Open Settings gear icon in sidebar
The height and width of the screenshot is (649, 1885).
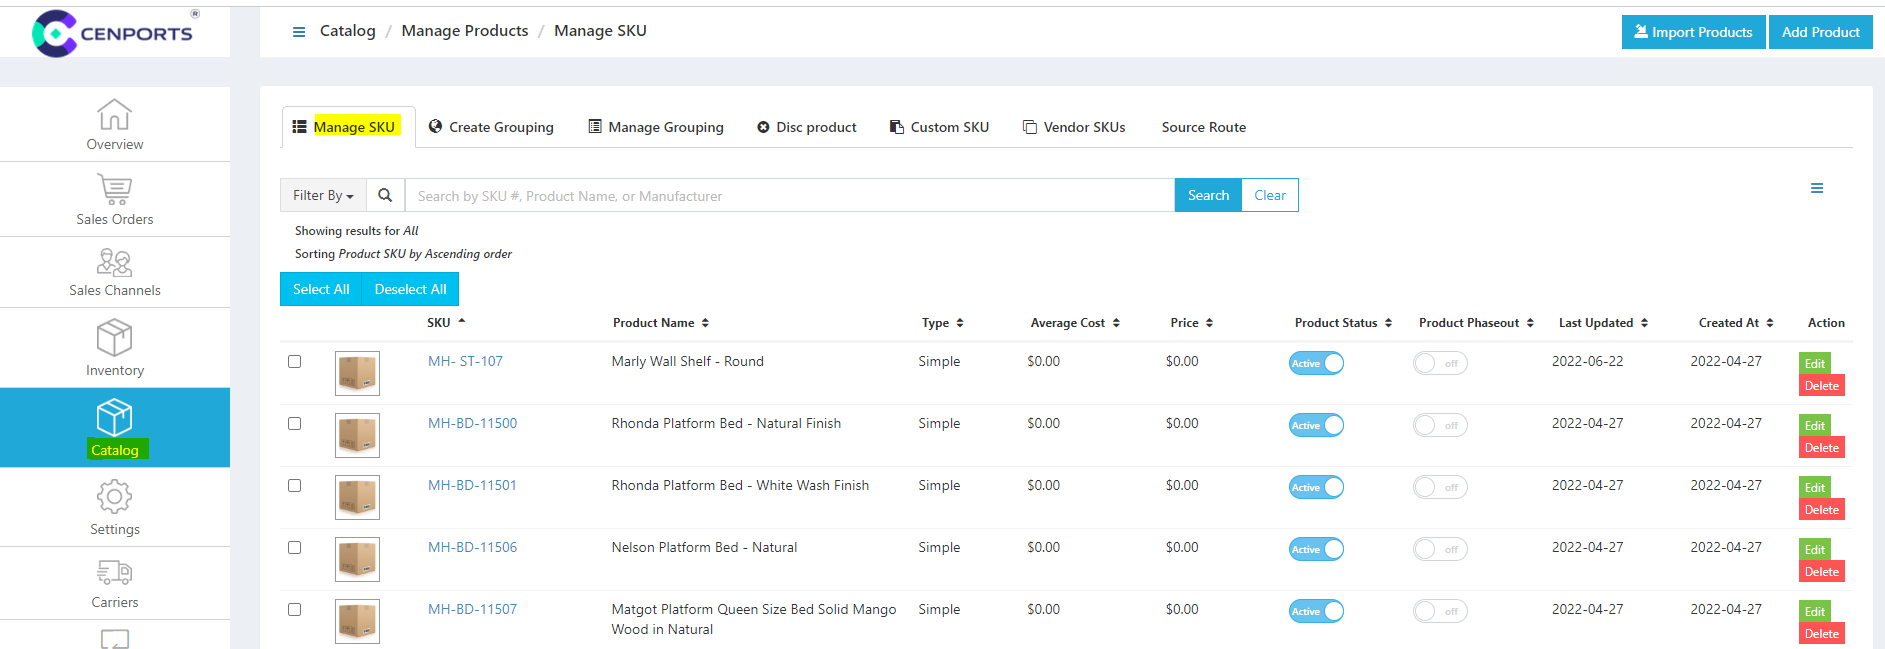tap(114, 496)
